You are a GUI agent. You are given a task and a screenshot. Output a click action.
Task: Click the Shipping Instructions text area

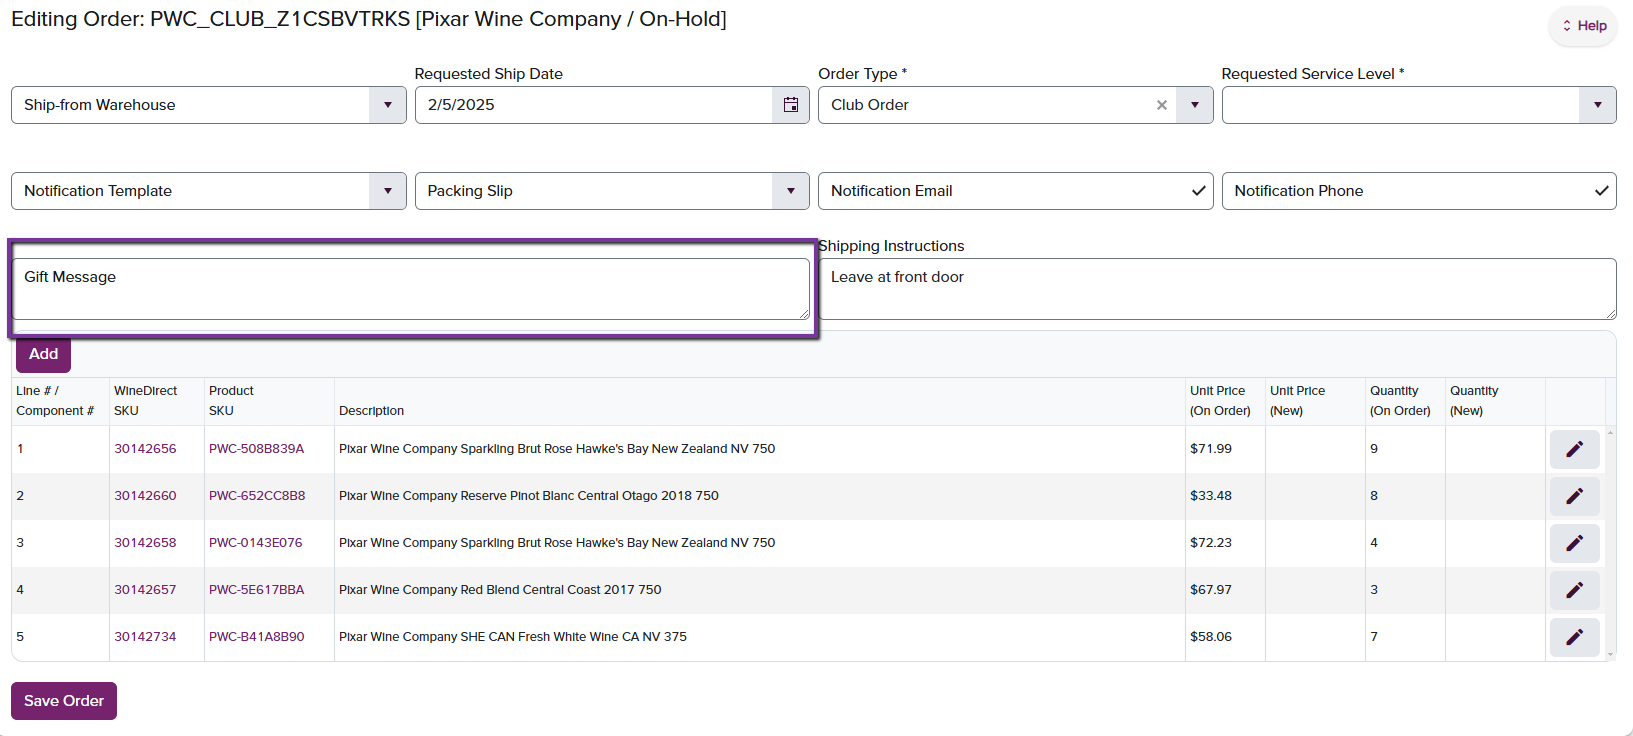point(1217,289)
